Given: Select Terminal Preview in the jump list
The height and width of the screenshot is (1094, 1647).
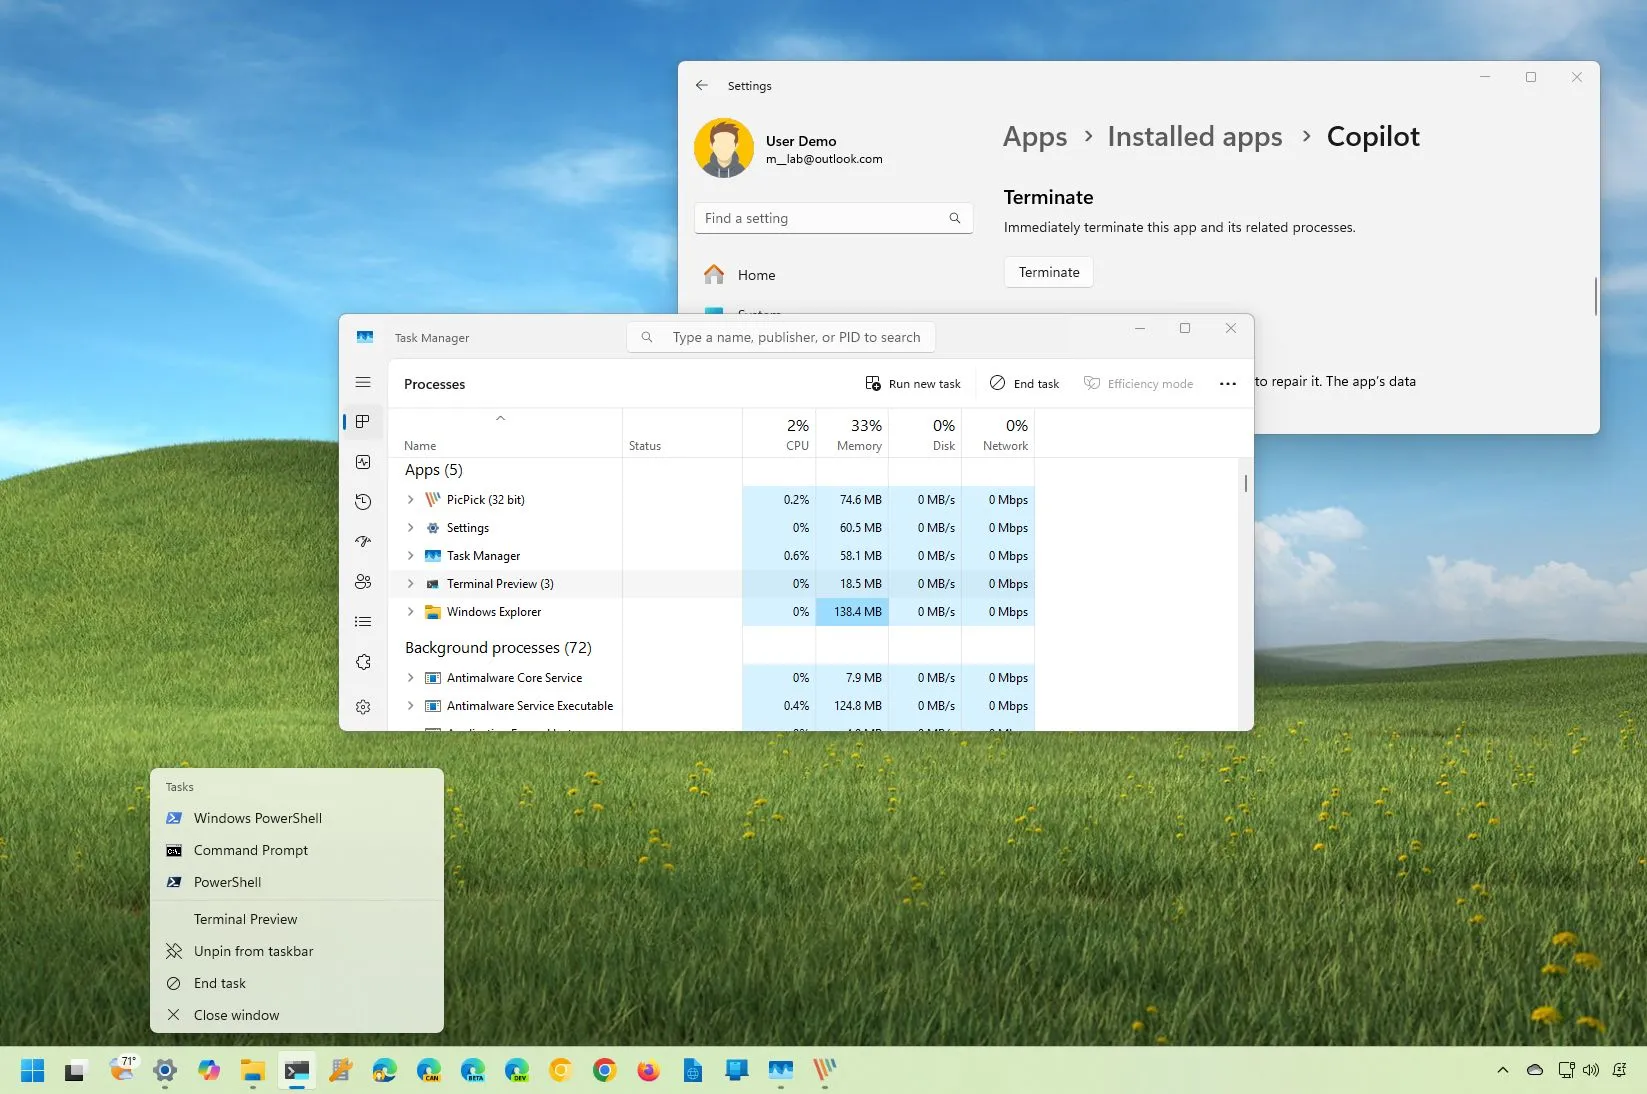Looking at the screenshot, I should tap(297, 919).
